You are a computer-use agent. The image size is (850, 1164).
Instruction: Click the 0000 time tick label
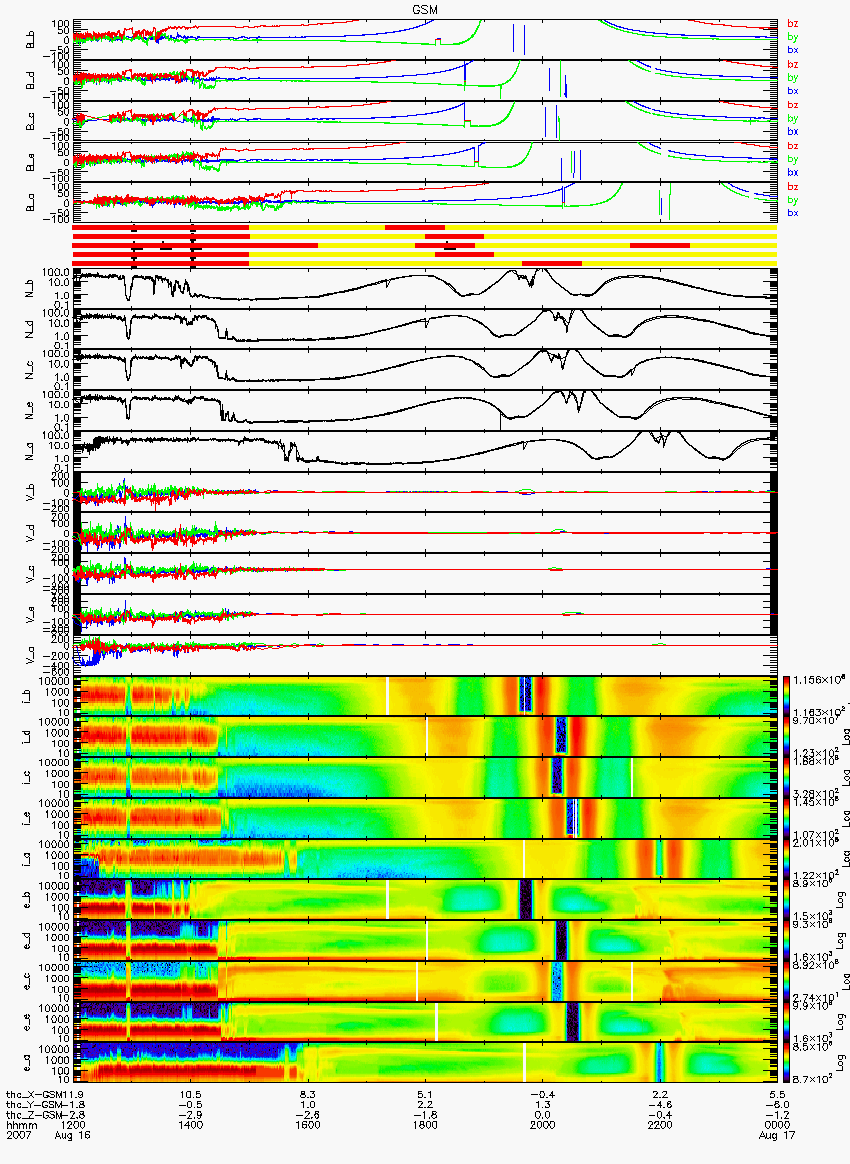tap(777, 1125)
